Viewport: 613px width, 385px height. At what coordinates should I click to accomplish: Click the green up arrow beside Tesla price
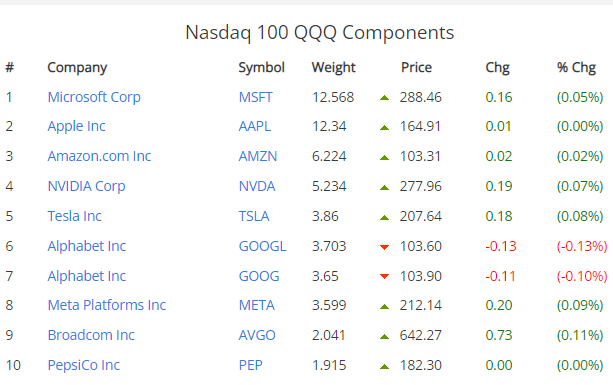pos(384,217)
